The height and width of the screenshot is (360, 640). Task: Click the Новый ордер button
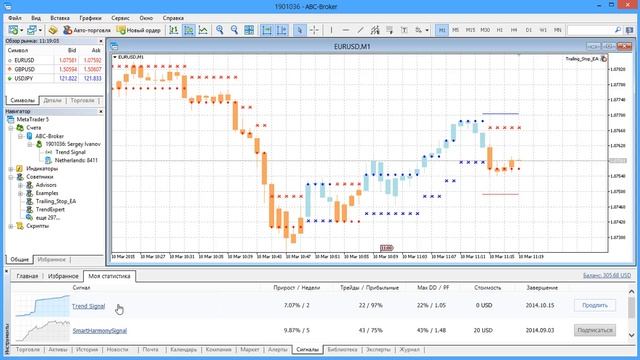pos(139,30)
